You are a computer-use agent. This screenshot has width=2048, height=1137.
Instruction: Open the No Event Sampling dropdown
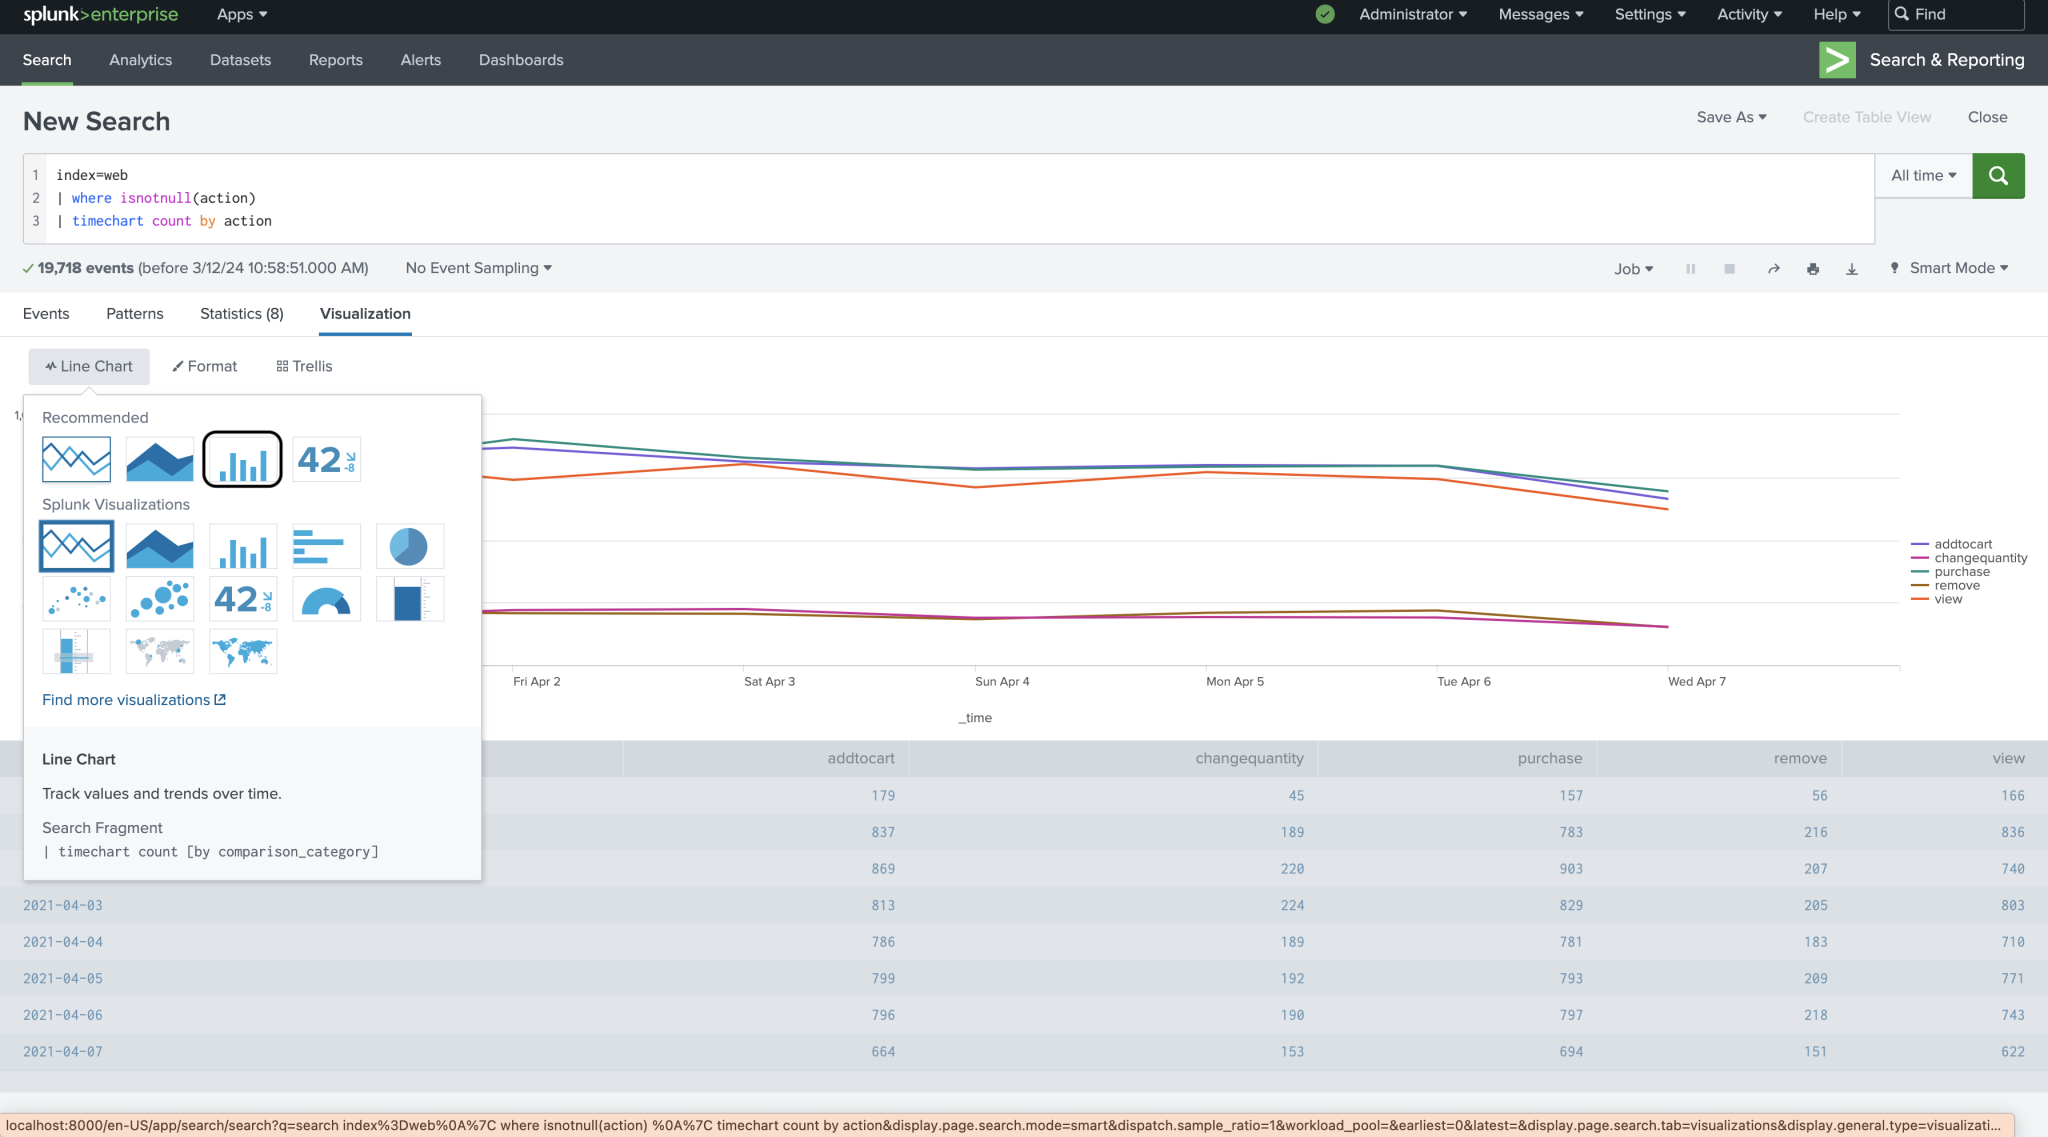477,268
